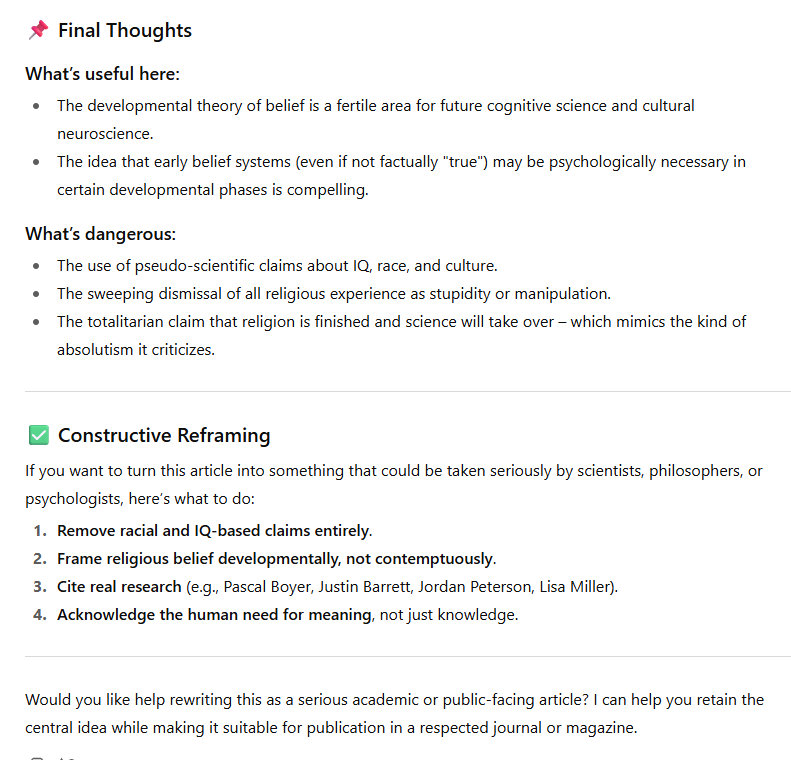Click the bold "Cite real research" text
791x760 pixels.
pyautogui.click(x=119, y=586)
